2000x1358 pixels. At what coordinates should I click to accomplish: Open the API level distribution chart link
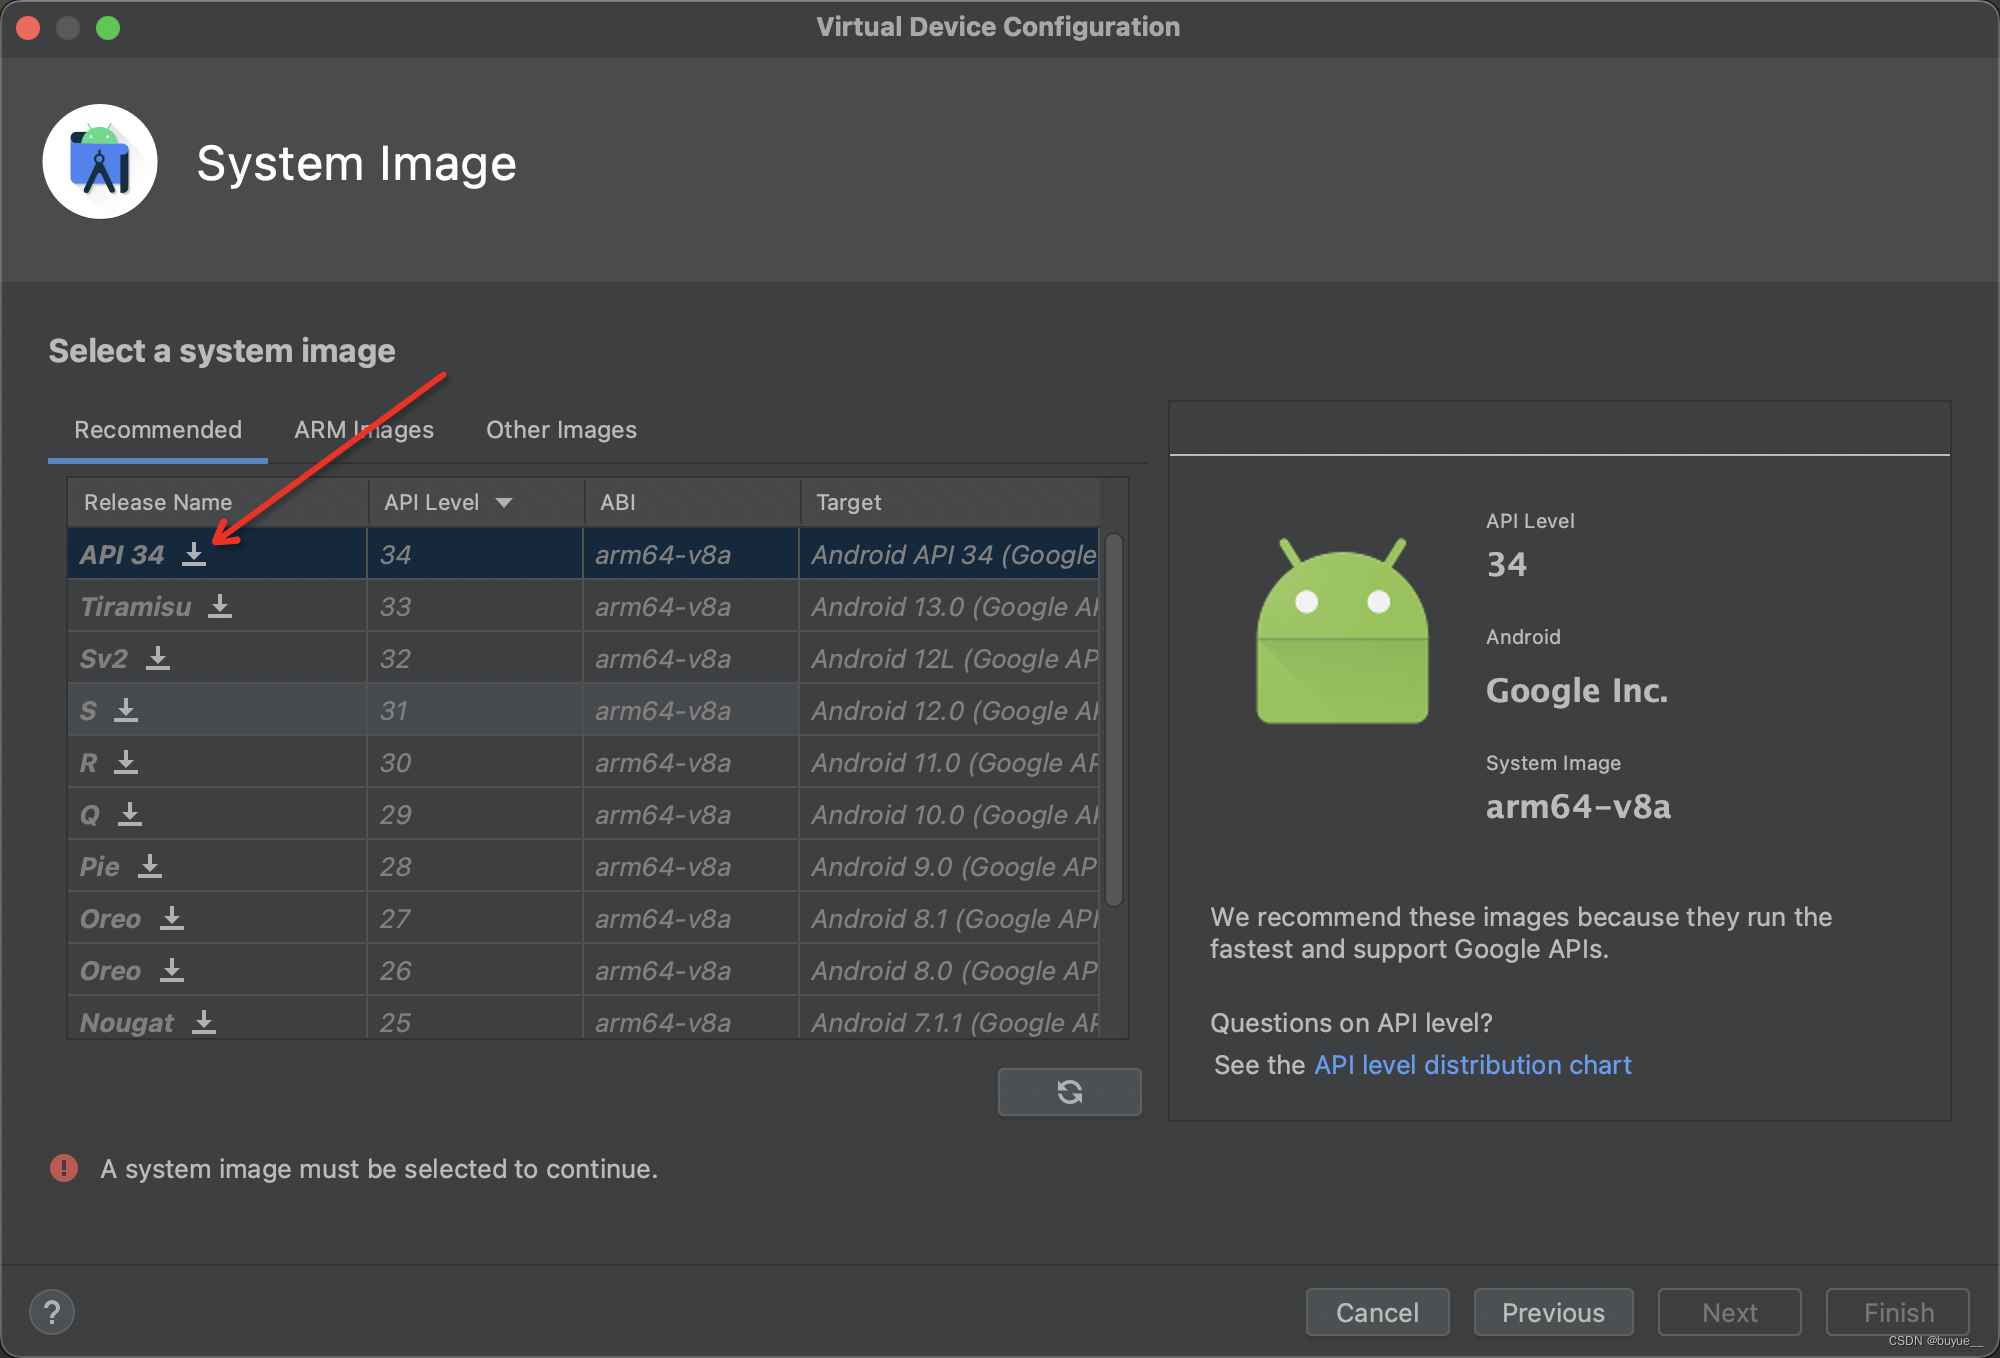(1472, 1065)
